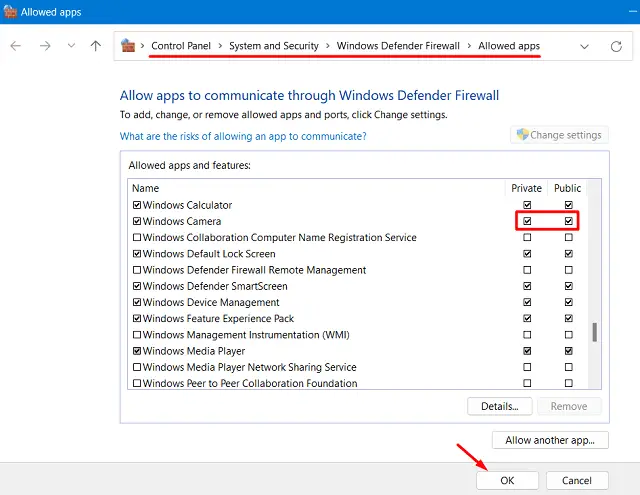Click Allow another app button
The height and width of the screenshot is (495, 640).
point(550,440)
